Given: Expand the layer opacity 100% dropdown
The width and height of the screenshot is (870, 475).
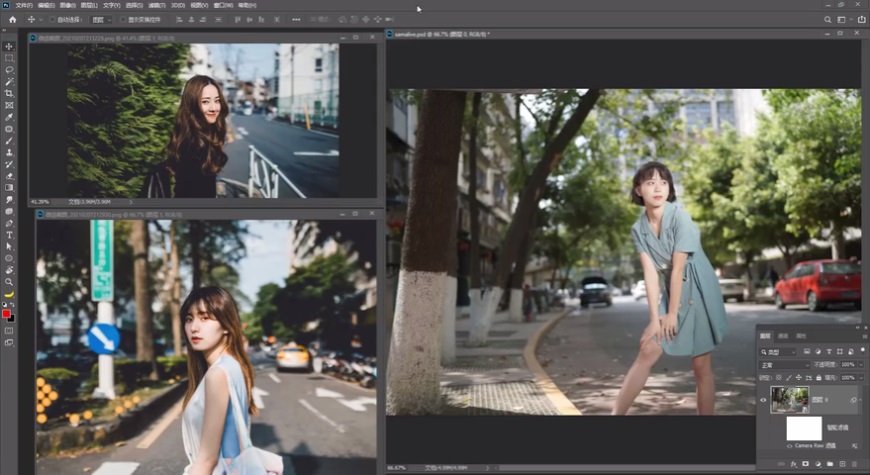Looking at the screenshot, I should click(x=861, y=364).
